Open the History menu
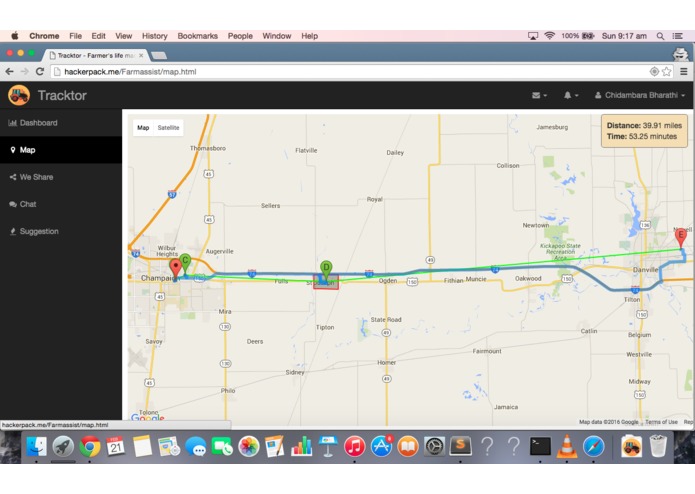The image size is (695, 494). point(154,36)
